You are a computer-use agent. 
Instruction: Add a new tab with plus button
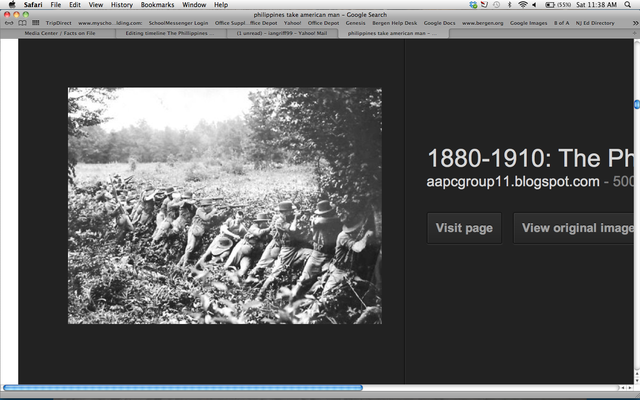click(x=634, y=33)
